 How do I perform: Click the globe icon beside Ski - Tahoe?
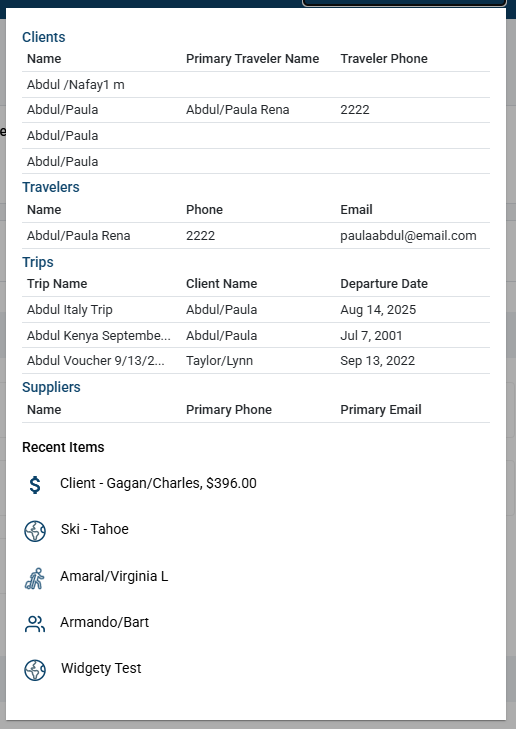pos(35,531)
